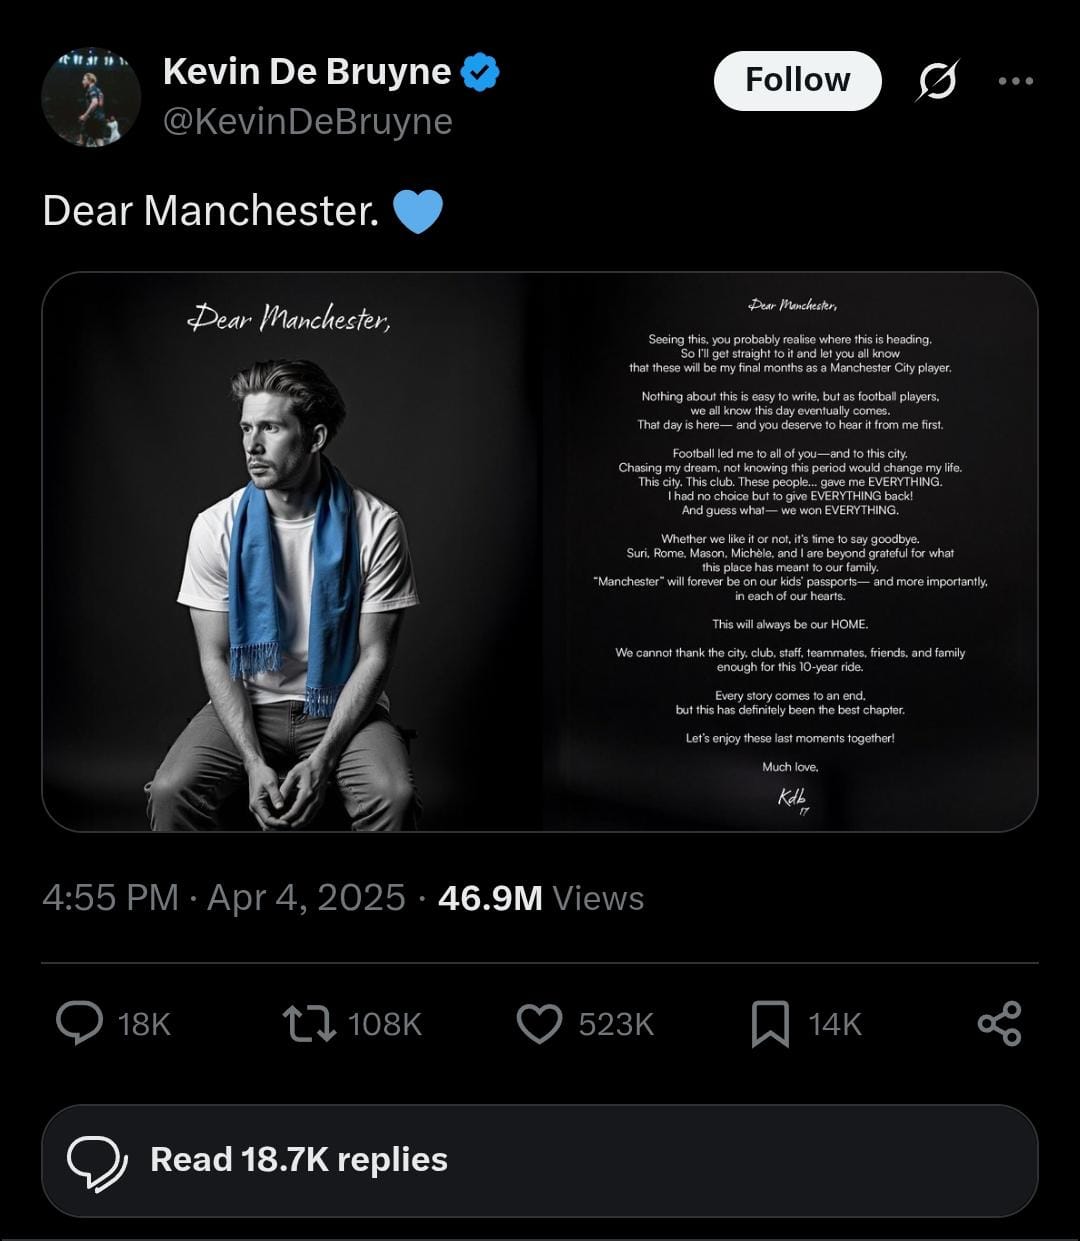1080x1241 pixels.
Task: Open the share icon options
Action: point(999,1023)
